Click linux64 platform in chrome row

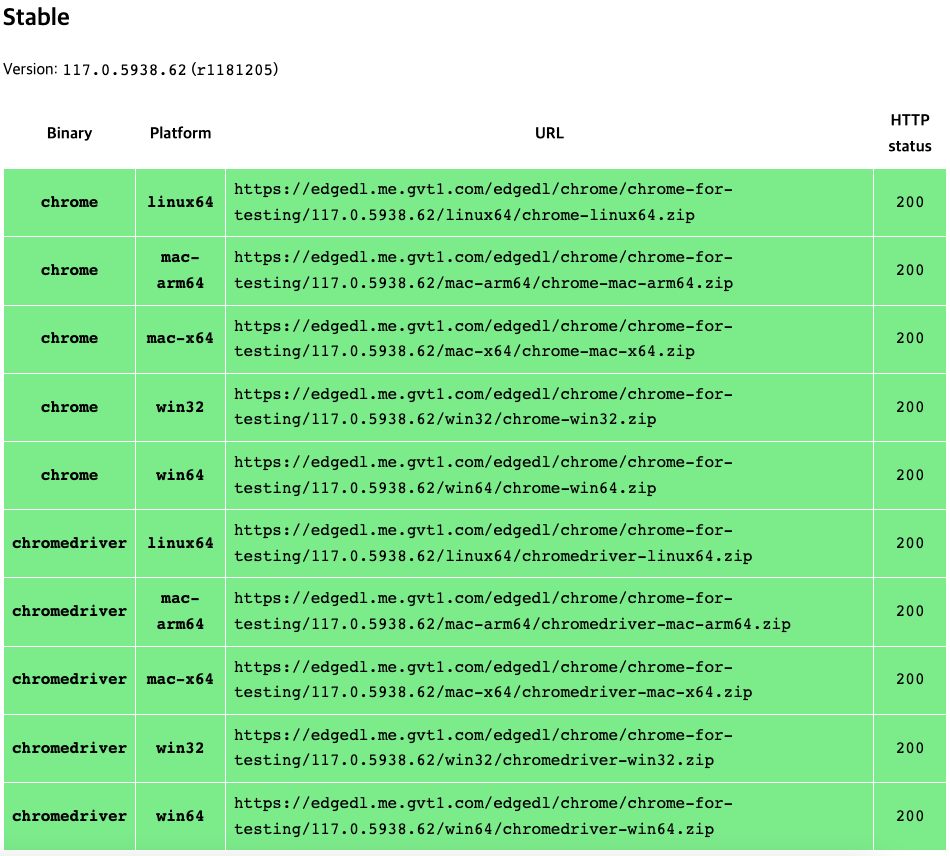click(x=181, y=202)
